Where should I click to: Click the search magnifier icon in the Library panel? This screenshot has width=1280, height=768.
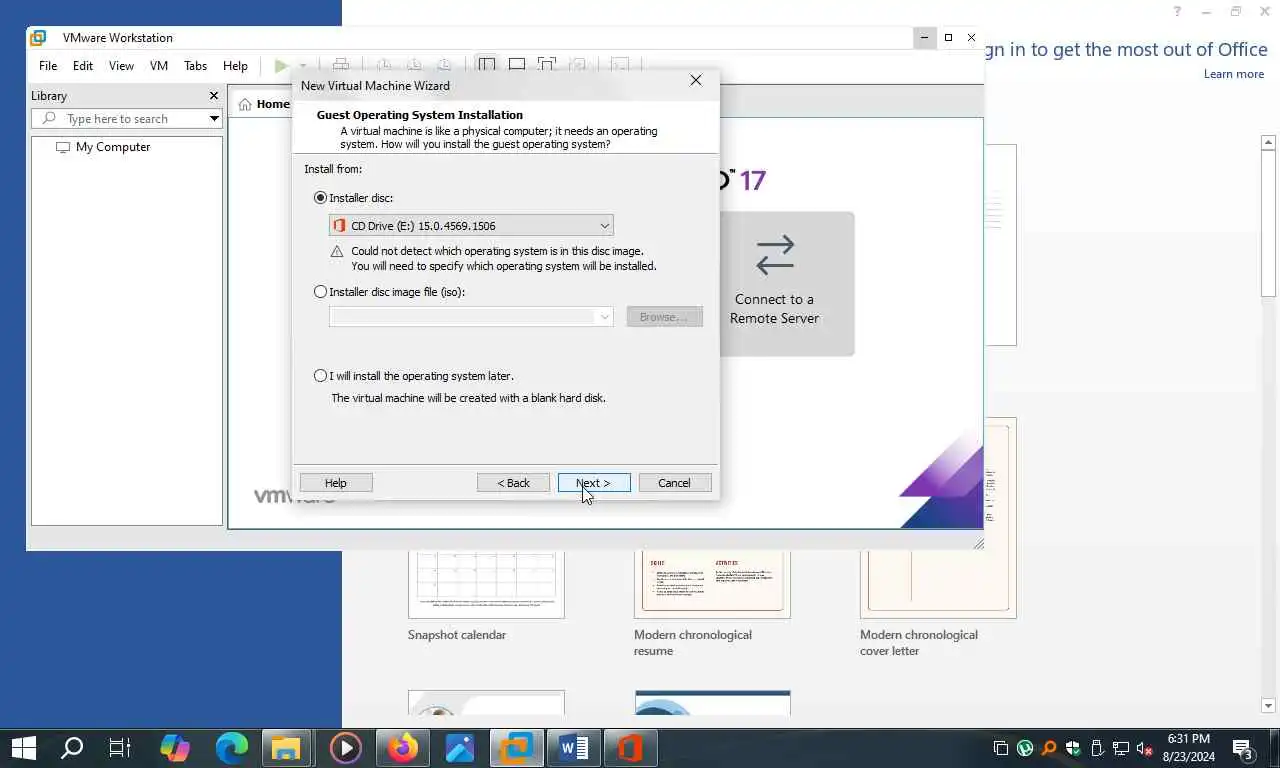pyautogui.click(x=49, y=119)
